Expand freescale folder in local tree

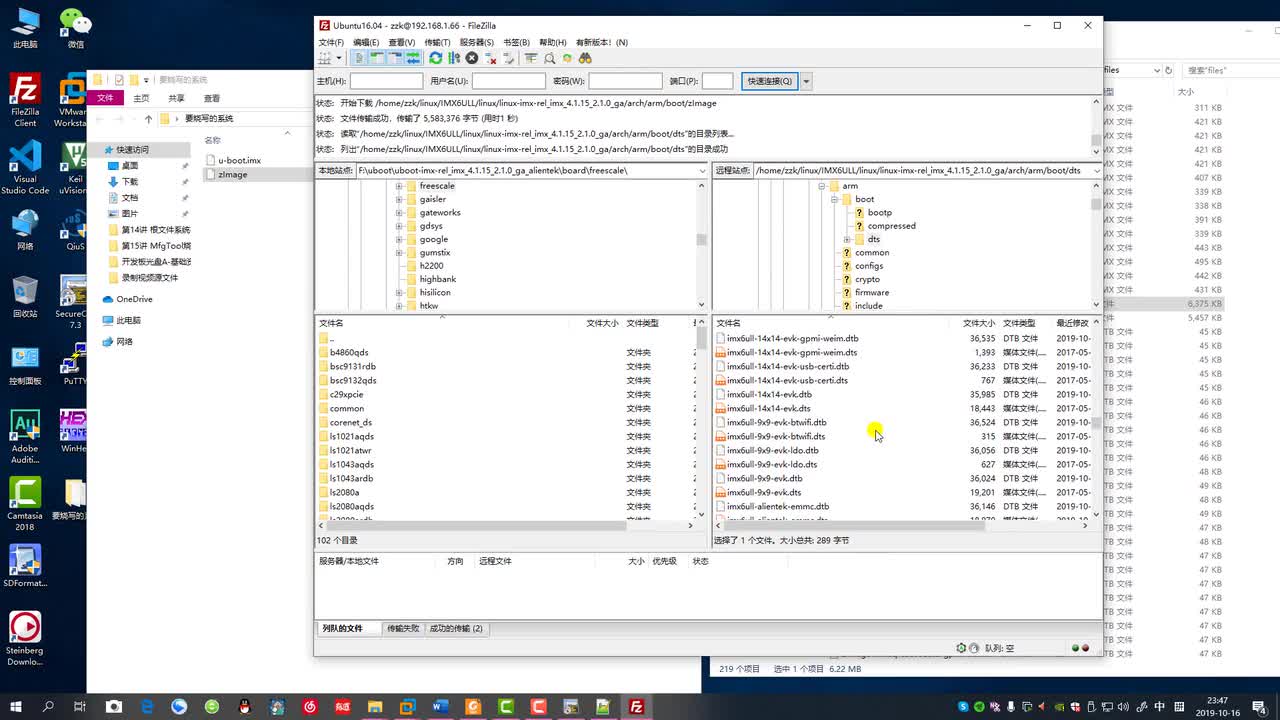coord(398,186)
